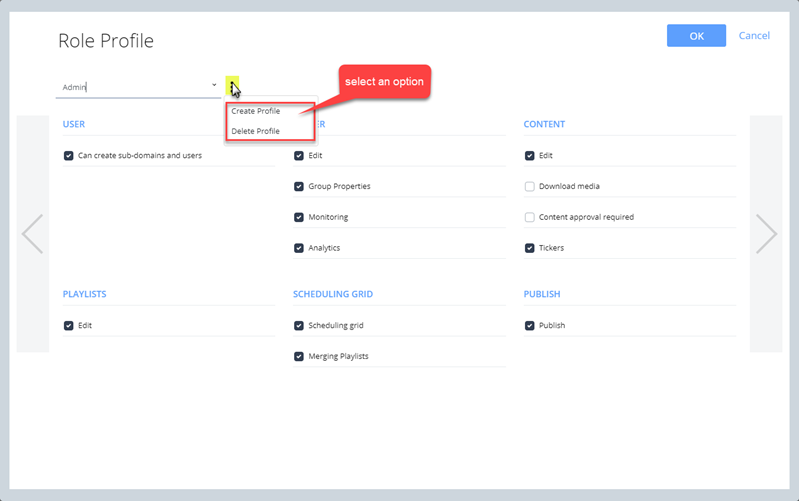Viewport: 799px width, 501px height.
Task: Uncheck the Playlists Edit checkbox
Action: pos(69,326)
